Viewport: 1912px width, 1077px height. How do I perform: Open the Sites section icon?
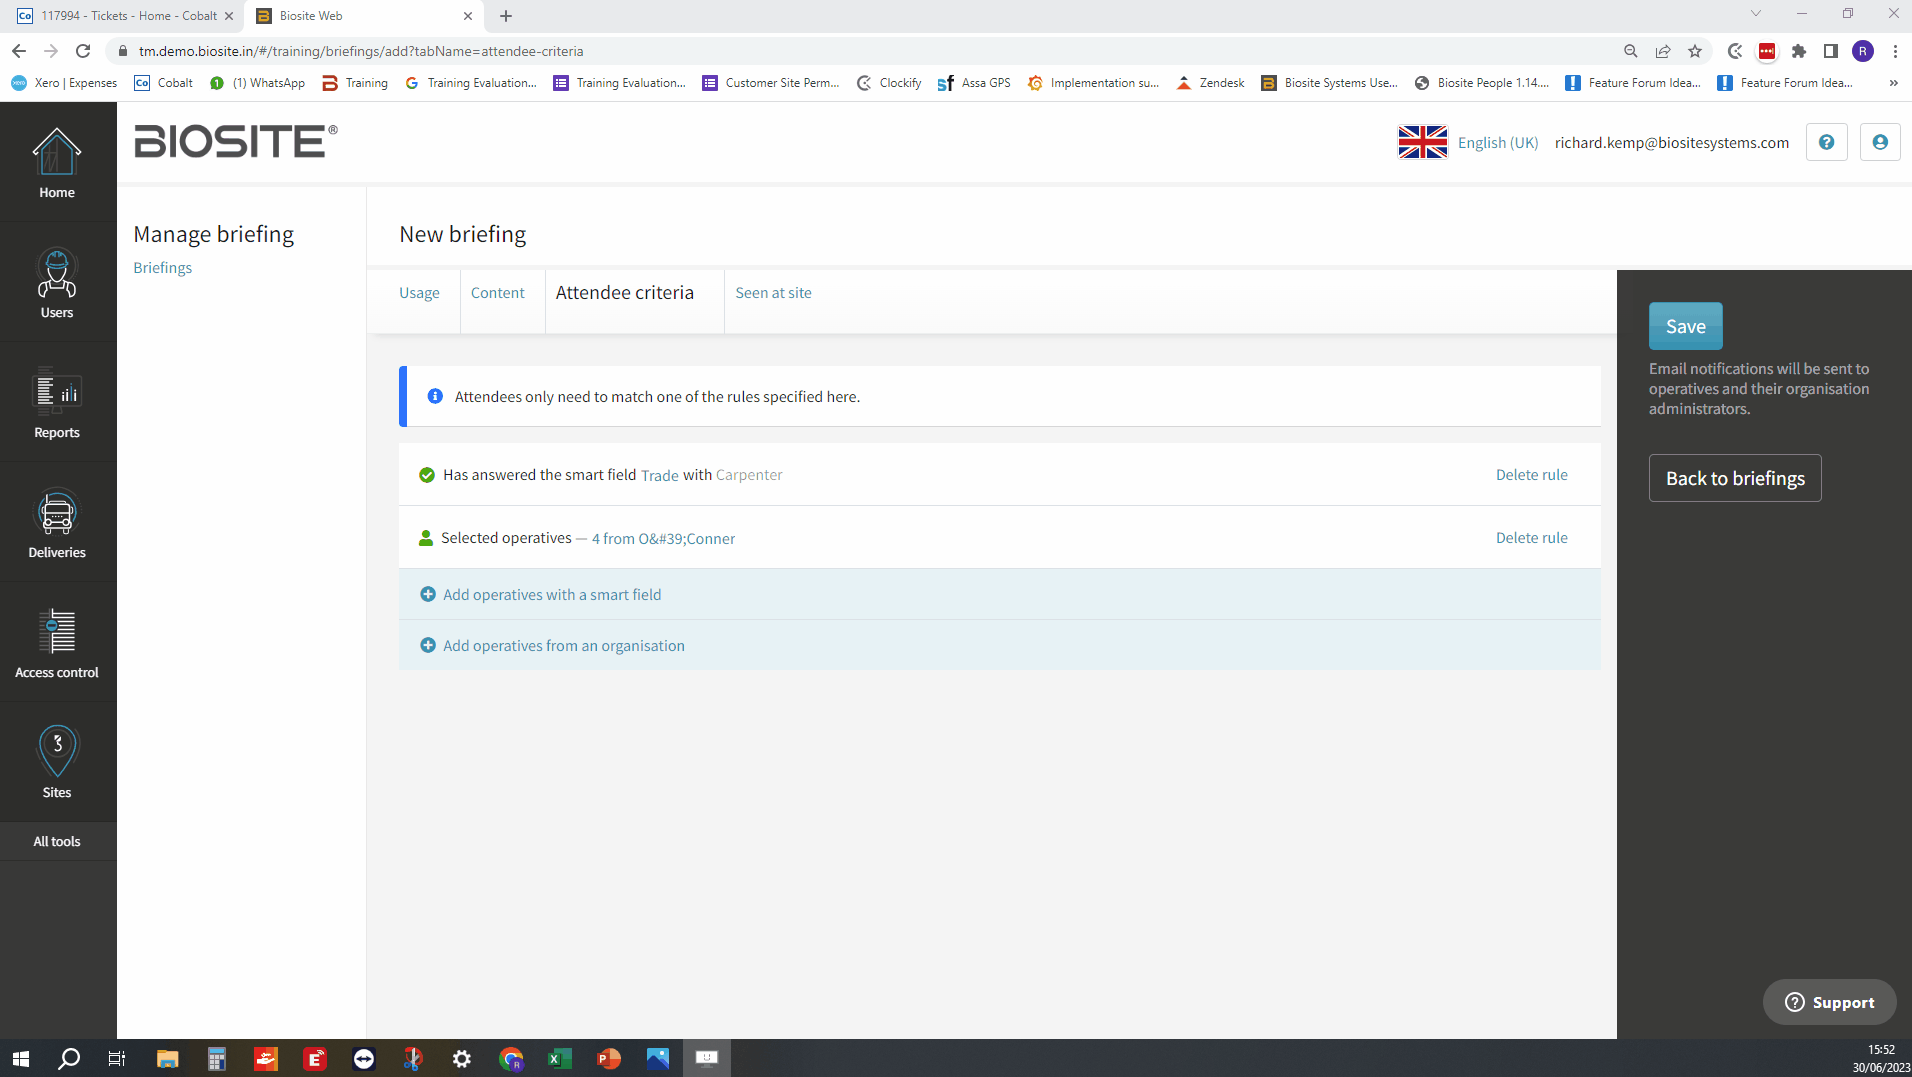coord(57,751)
